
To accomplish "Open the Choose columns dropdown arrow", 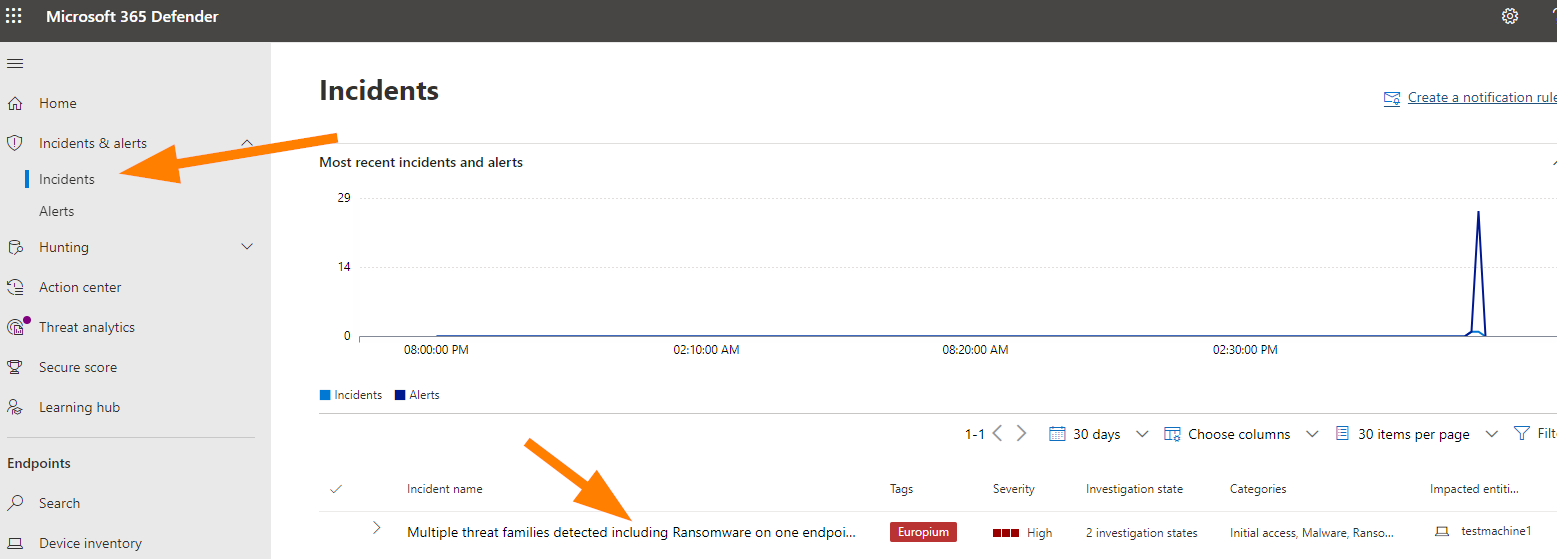I will coord(1312,434).
